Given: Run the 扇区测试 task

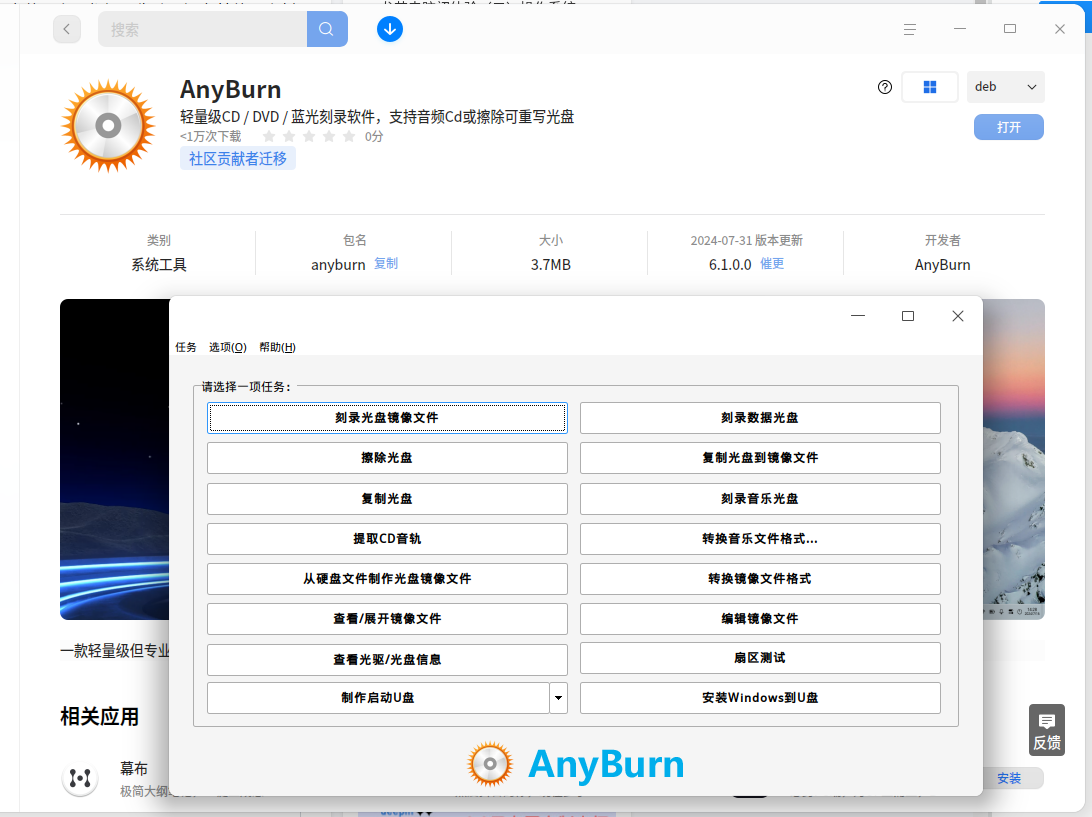Looking at the screenshot, I should (760, 658).
